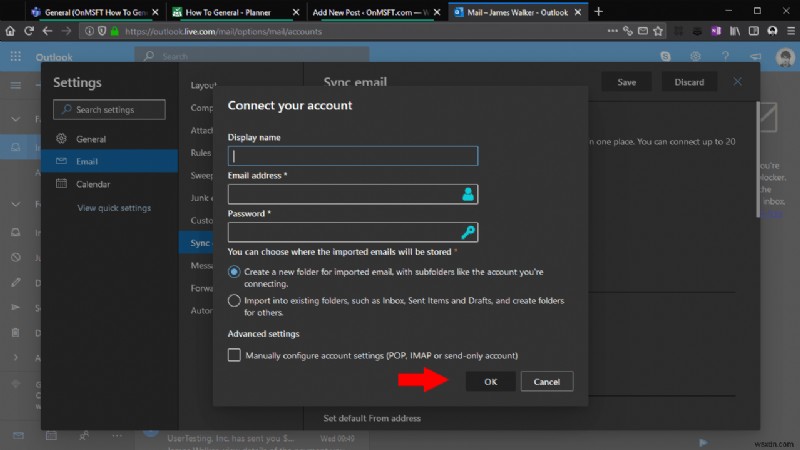This screenshot has height=450, width=800.
Task: Click the address bar URL
Action: [x=223, y=32]
